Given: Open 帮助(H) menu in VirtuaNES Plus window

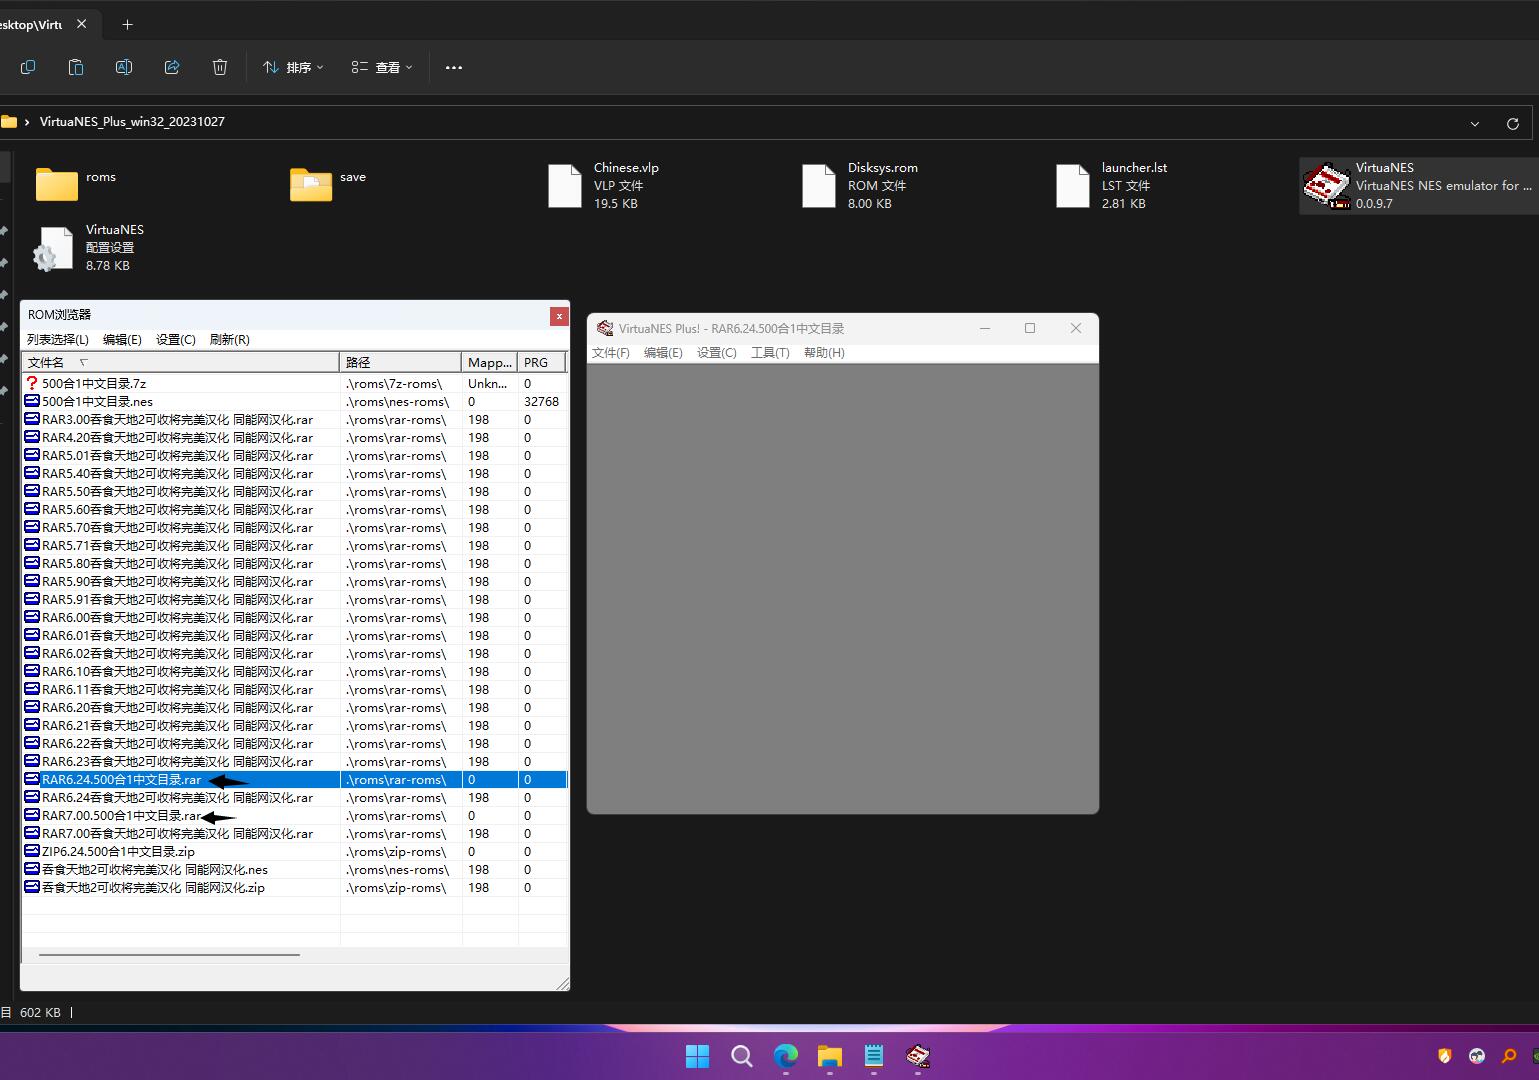Looking at the screenshot, I should pyautogui.click(x=824, y=353).
